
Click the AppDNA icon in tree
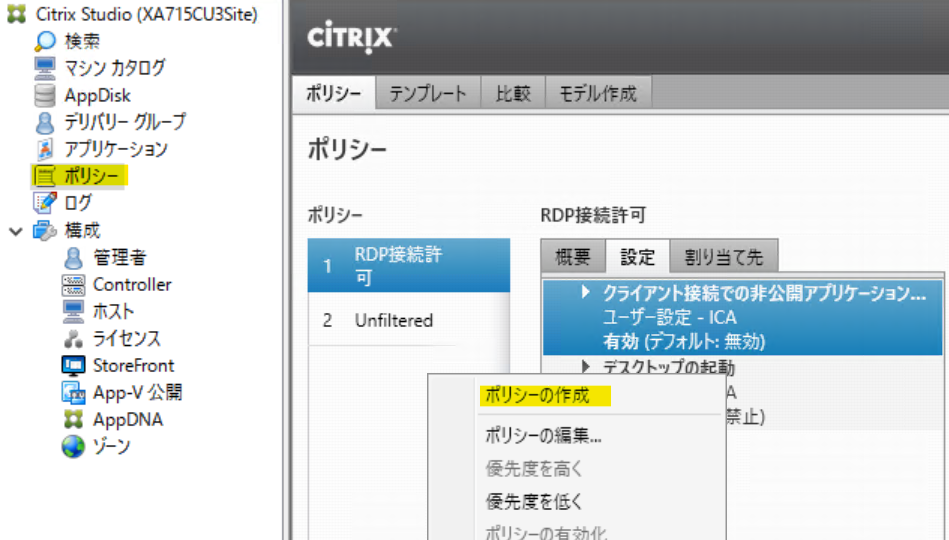tap(73, 420)
